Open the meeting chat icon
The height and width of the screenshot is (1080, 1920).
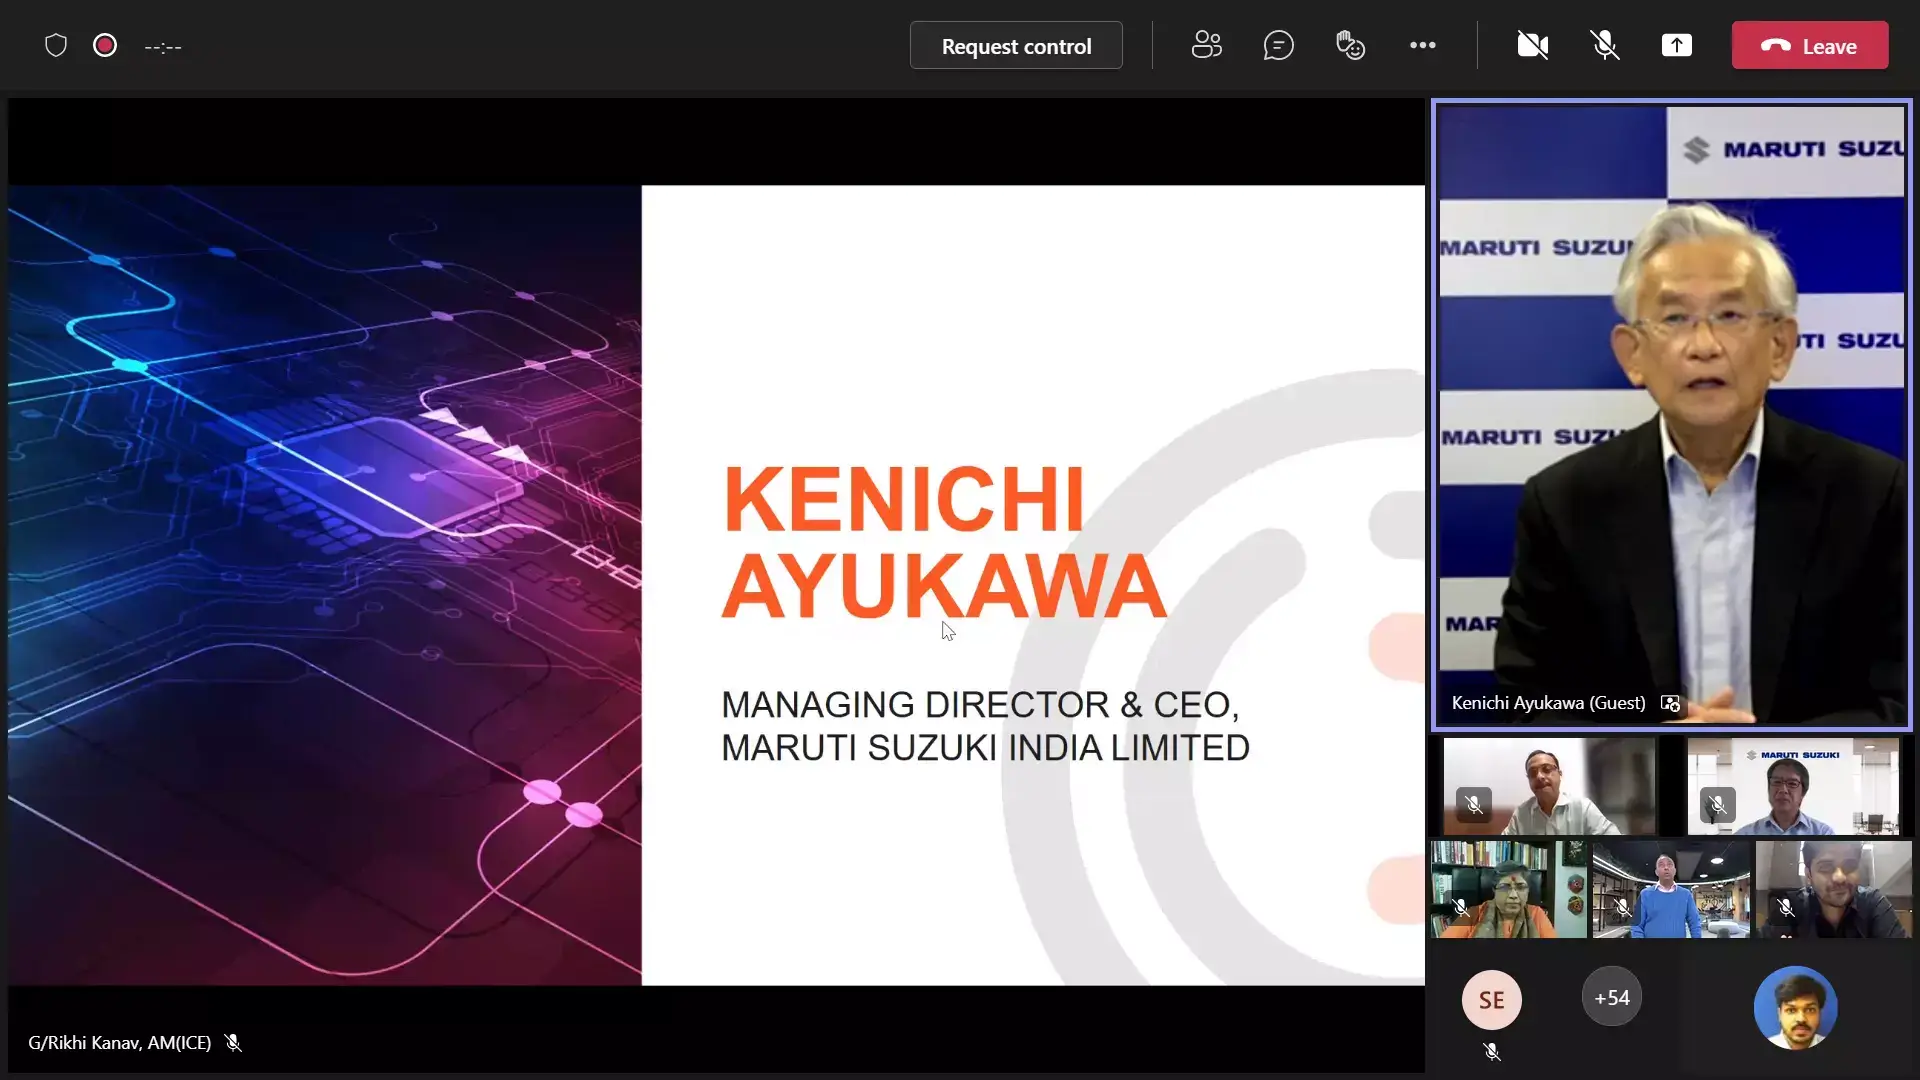coord(1278,46)
